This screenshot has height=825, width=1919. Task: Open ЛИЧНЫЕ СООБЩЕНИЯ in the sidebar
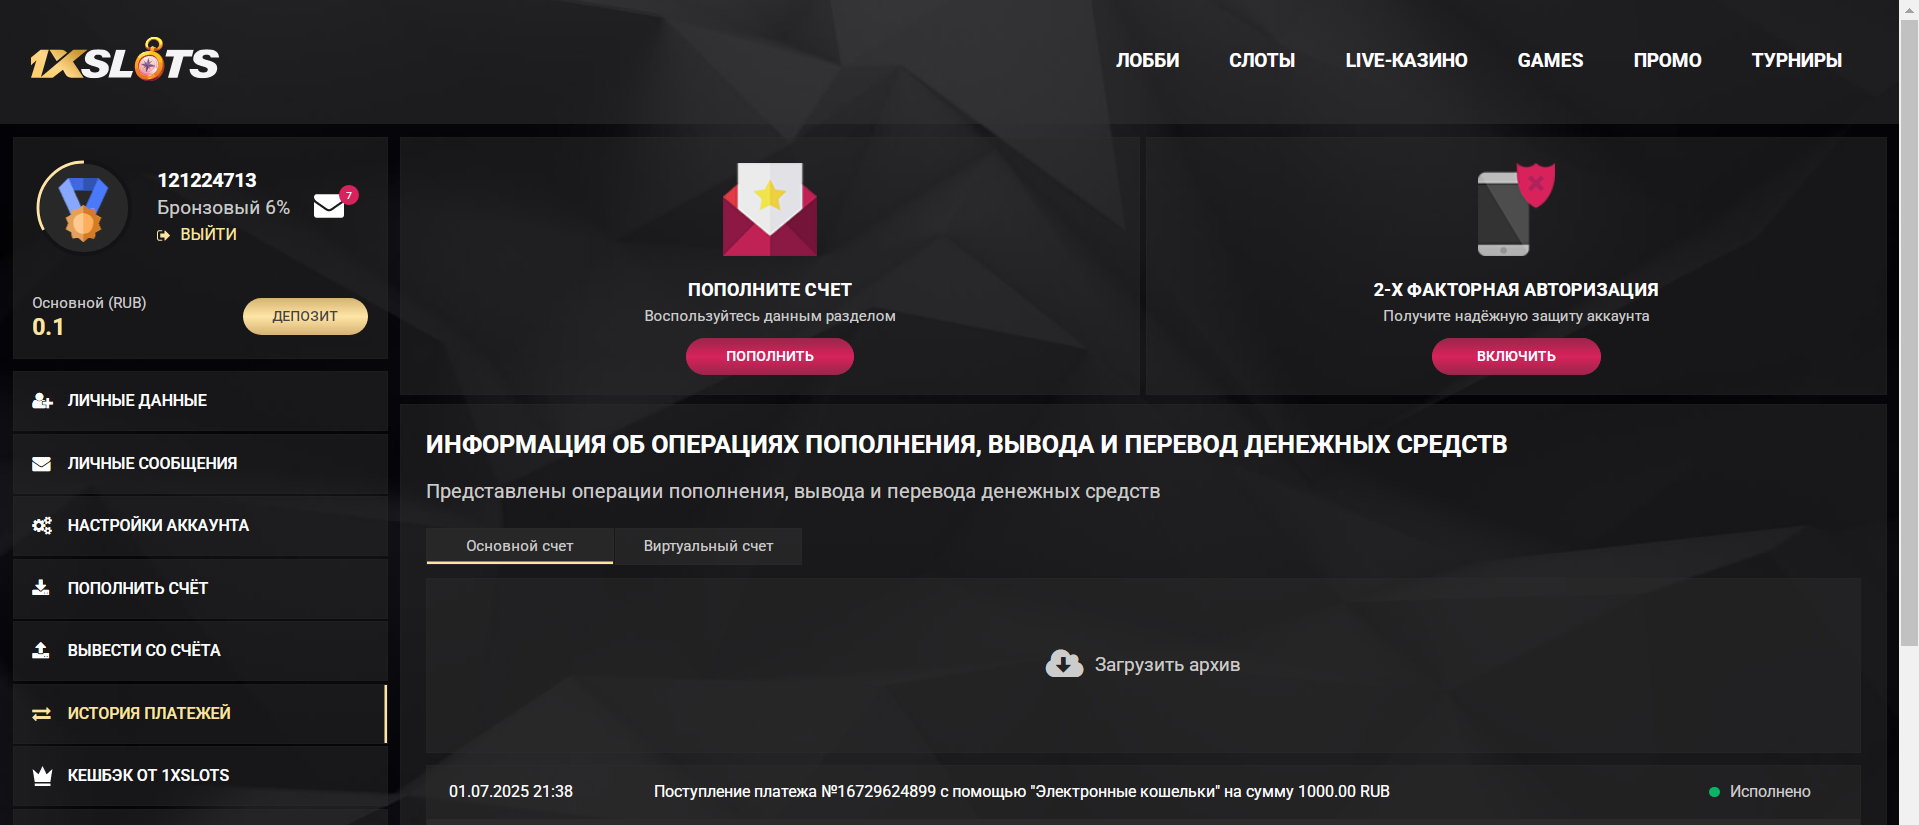coord(200,464)
